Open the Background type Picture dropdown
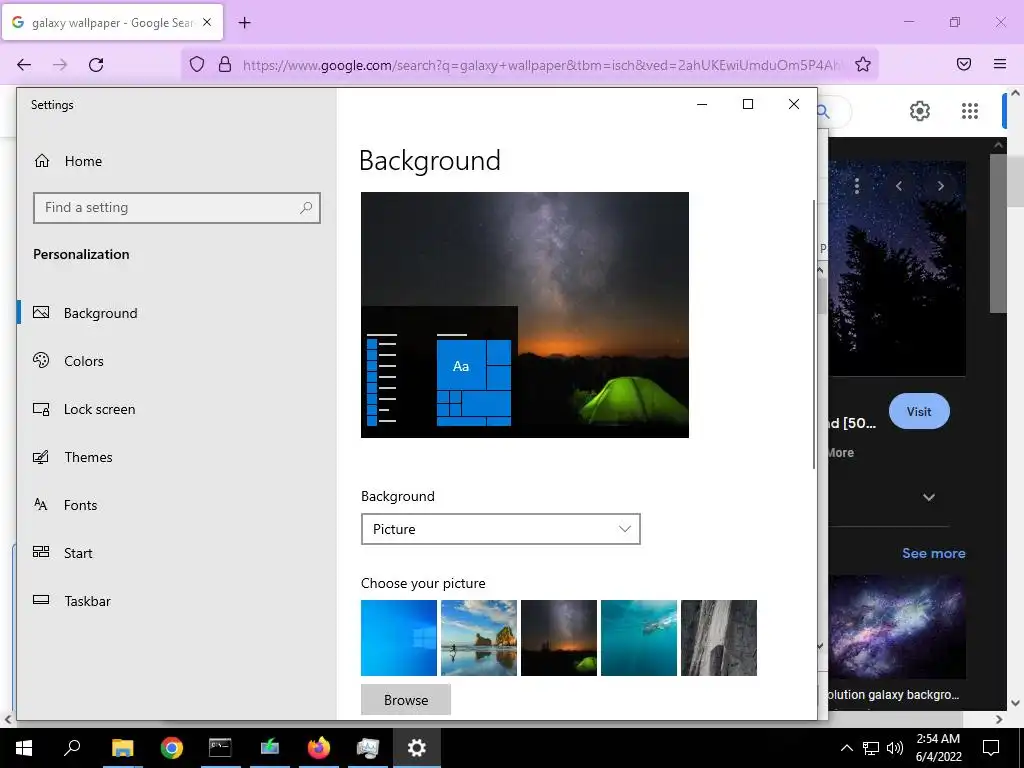 tap(500, 529)
